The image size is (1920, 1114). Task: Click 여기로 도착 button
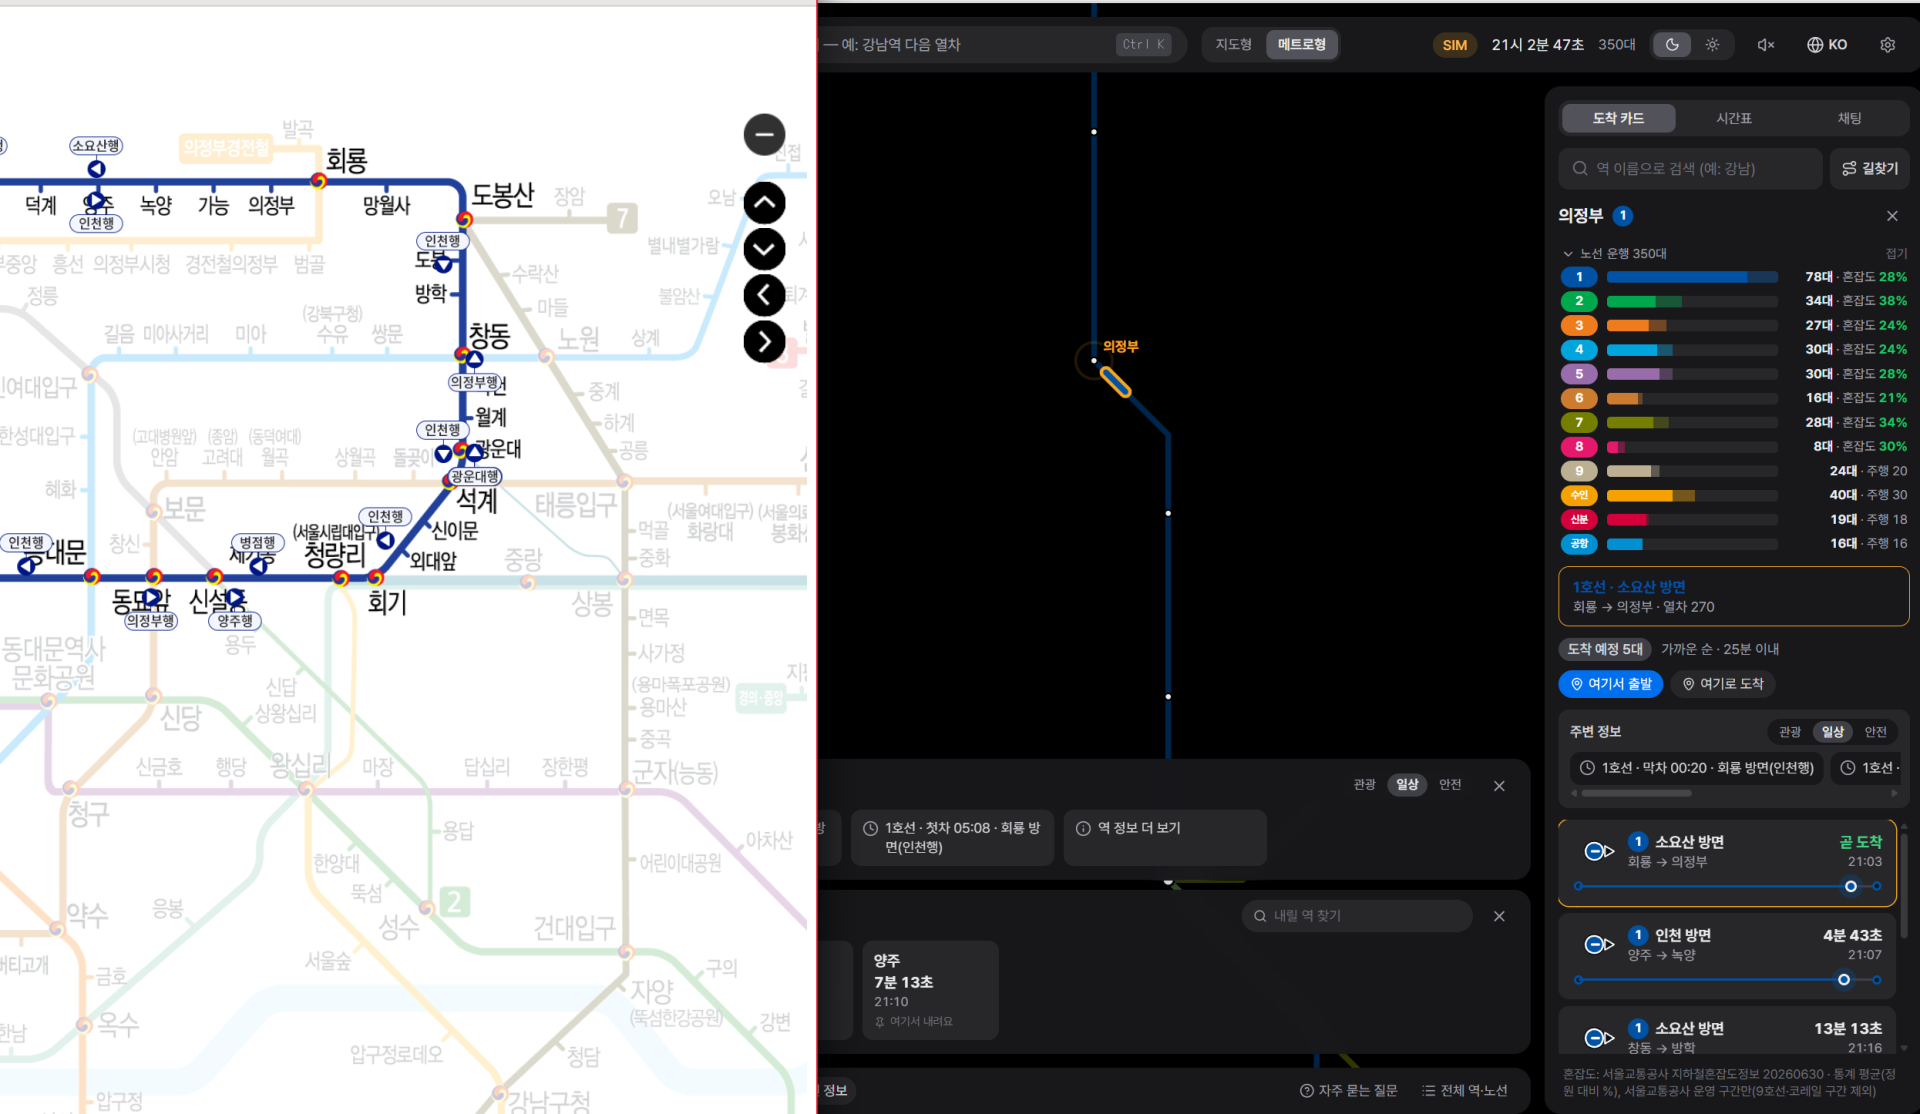tap(1723, 684)
